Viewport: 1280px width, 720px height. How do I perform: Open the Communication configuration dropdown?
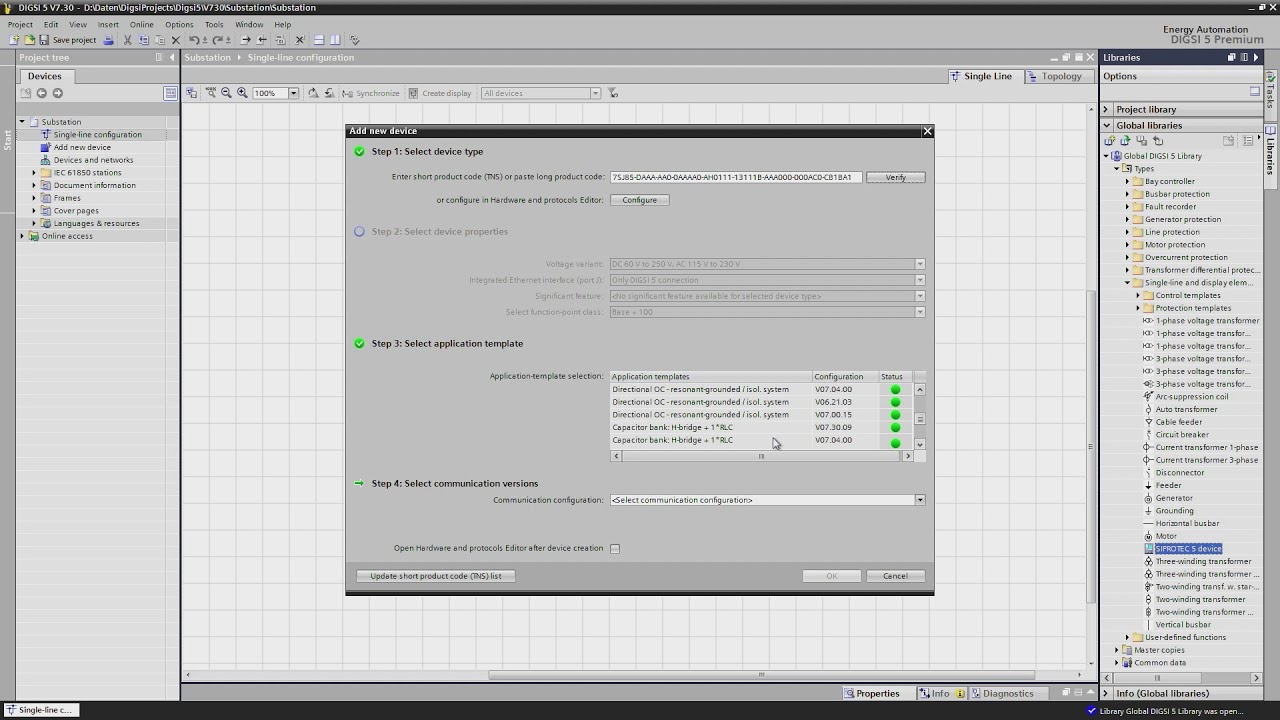(920, 500)
